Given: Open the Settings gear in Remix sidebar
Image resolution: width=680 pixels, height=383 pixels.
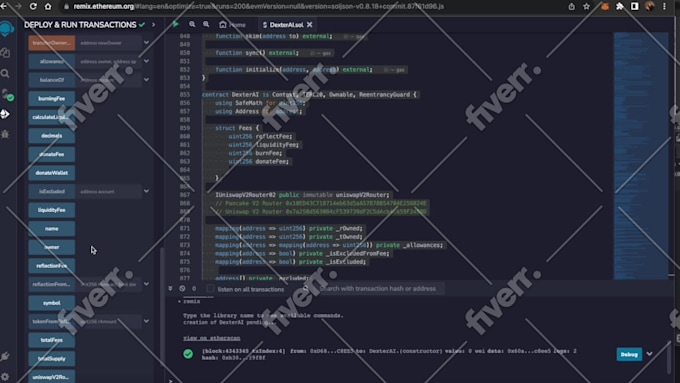Looking at the screenshot, I should point(5,376).
